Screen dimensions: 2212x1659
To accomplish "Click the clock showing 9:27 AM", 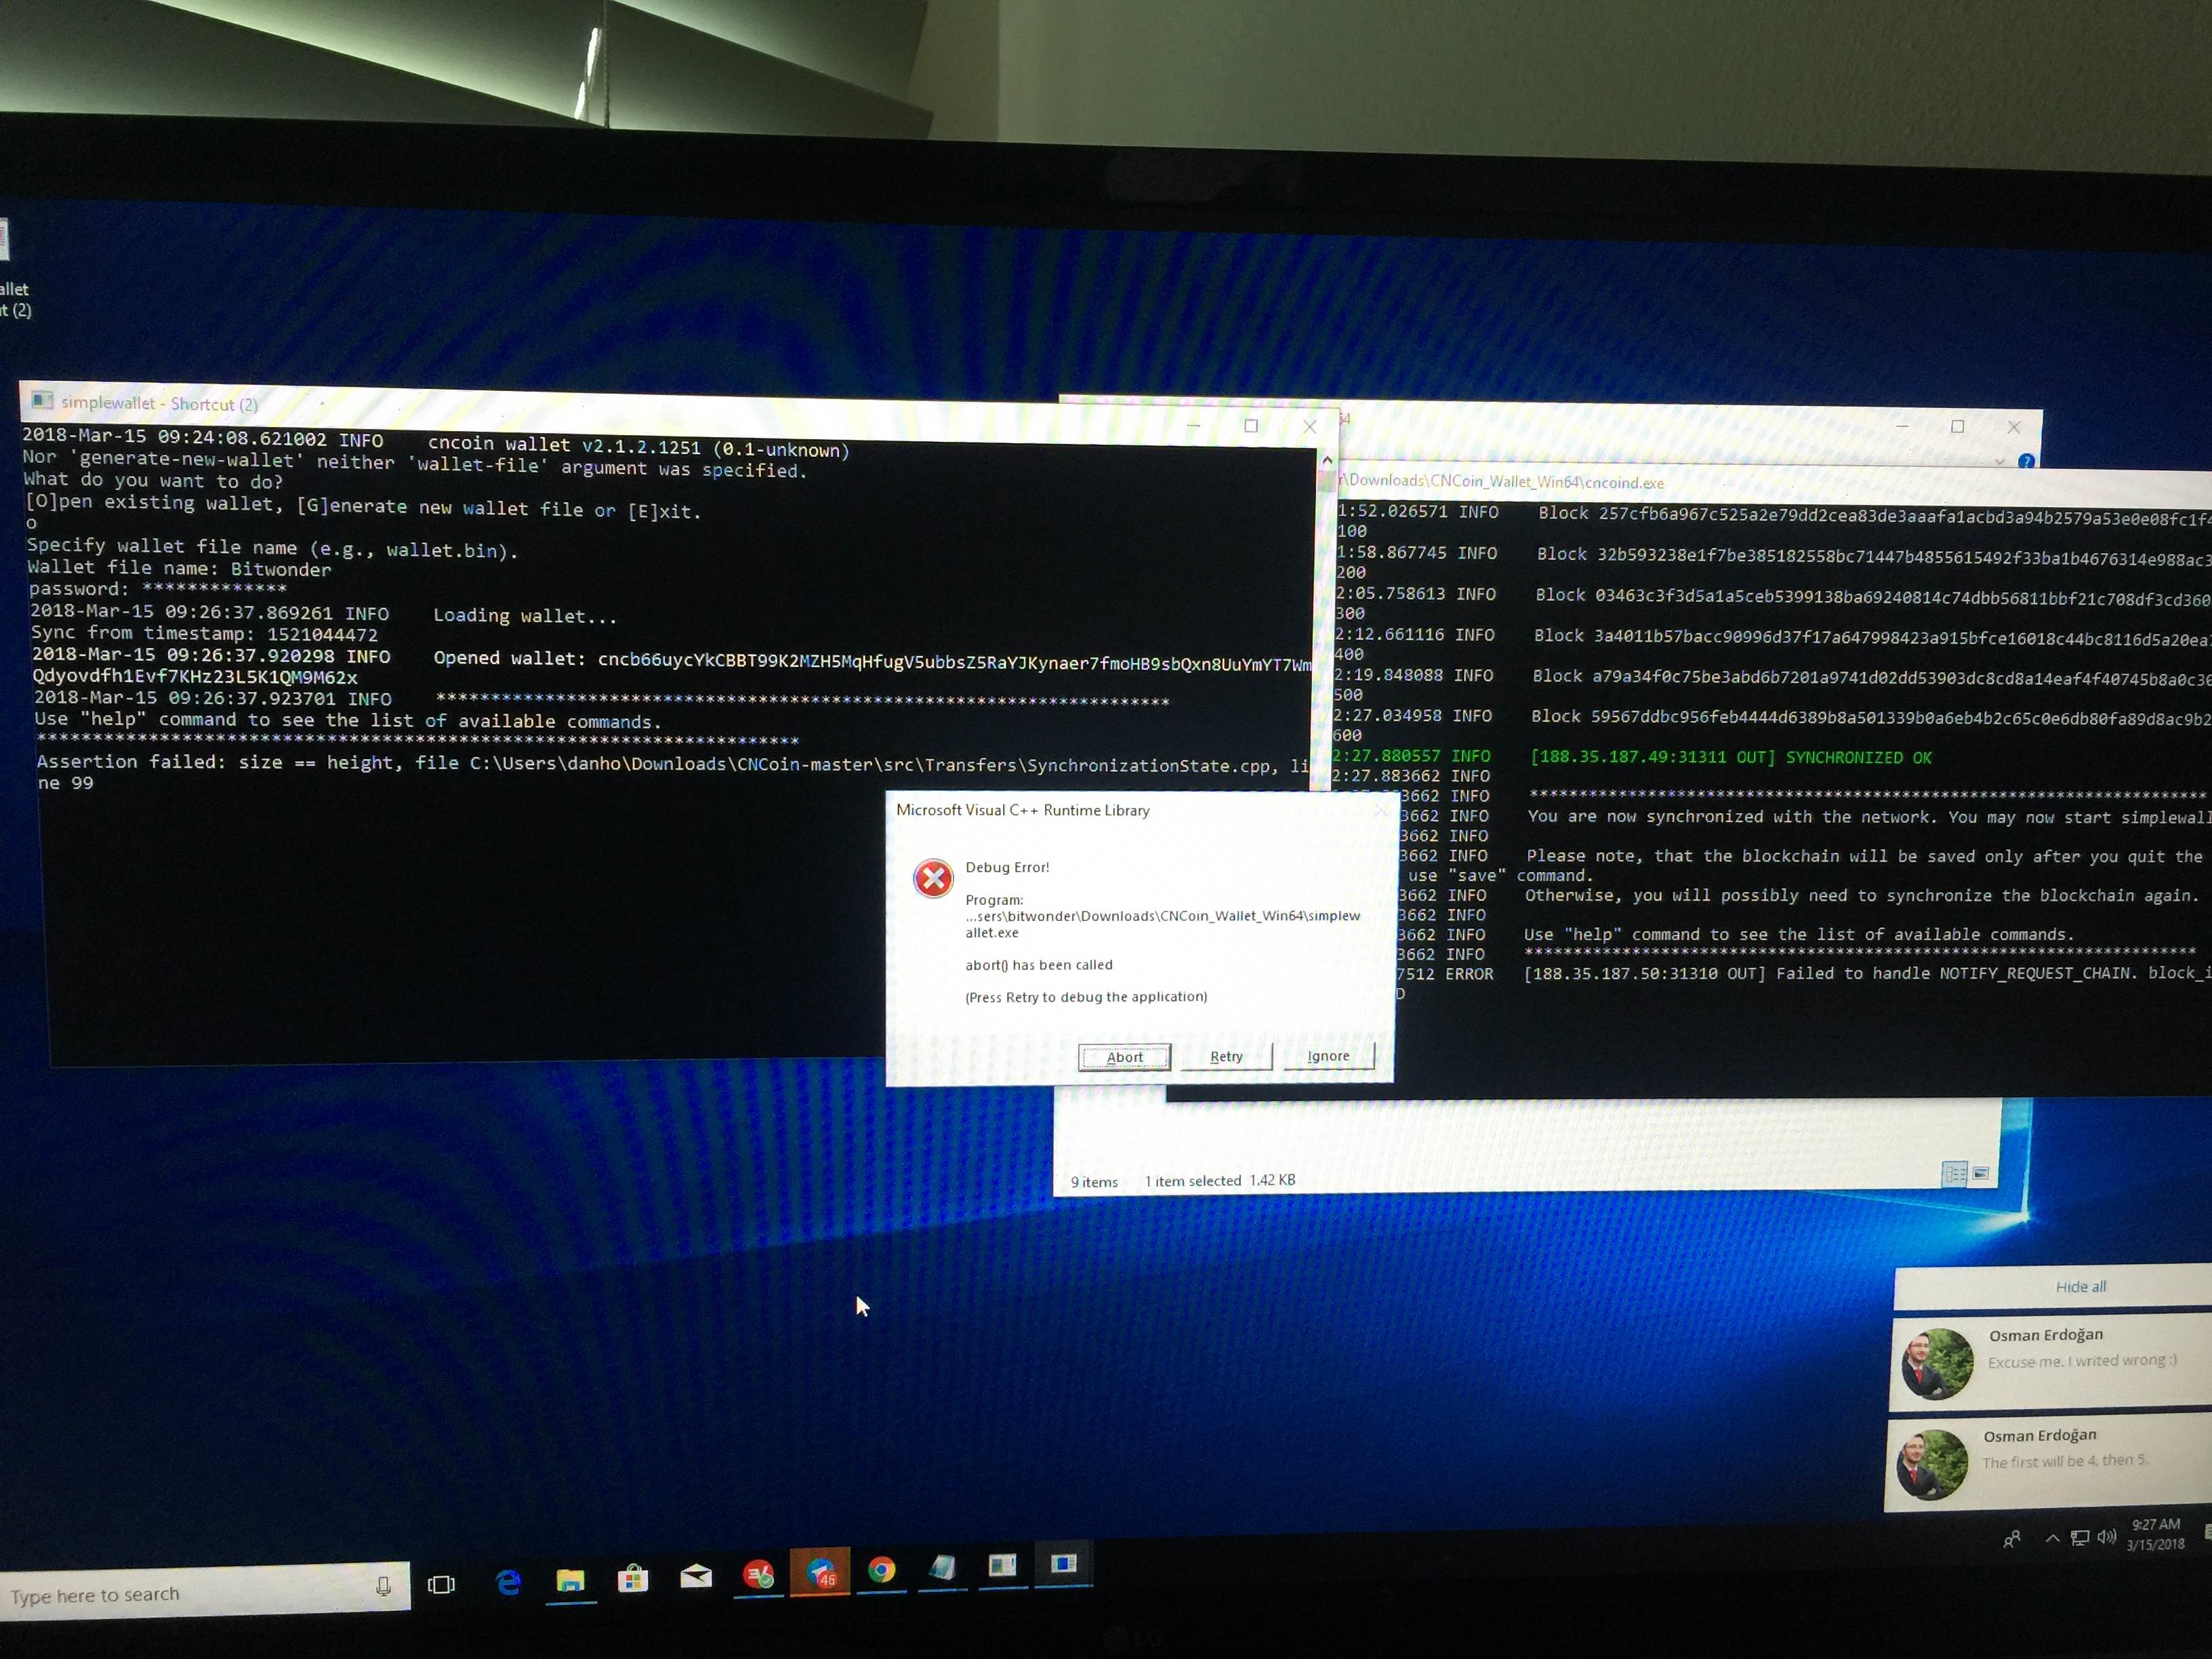I will pyautogui.click(x=2155, y=1533).
